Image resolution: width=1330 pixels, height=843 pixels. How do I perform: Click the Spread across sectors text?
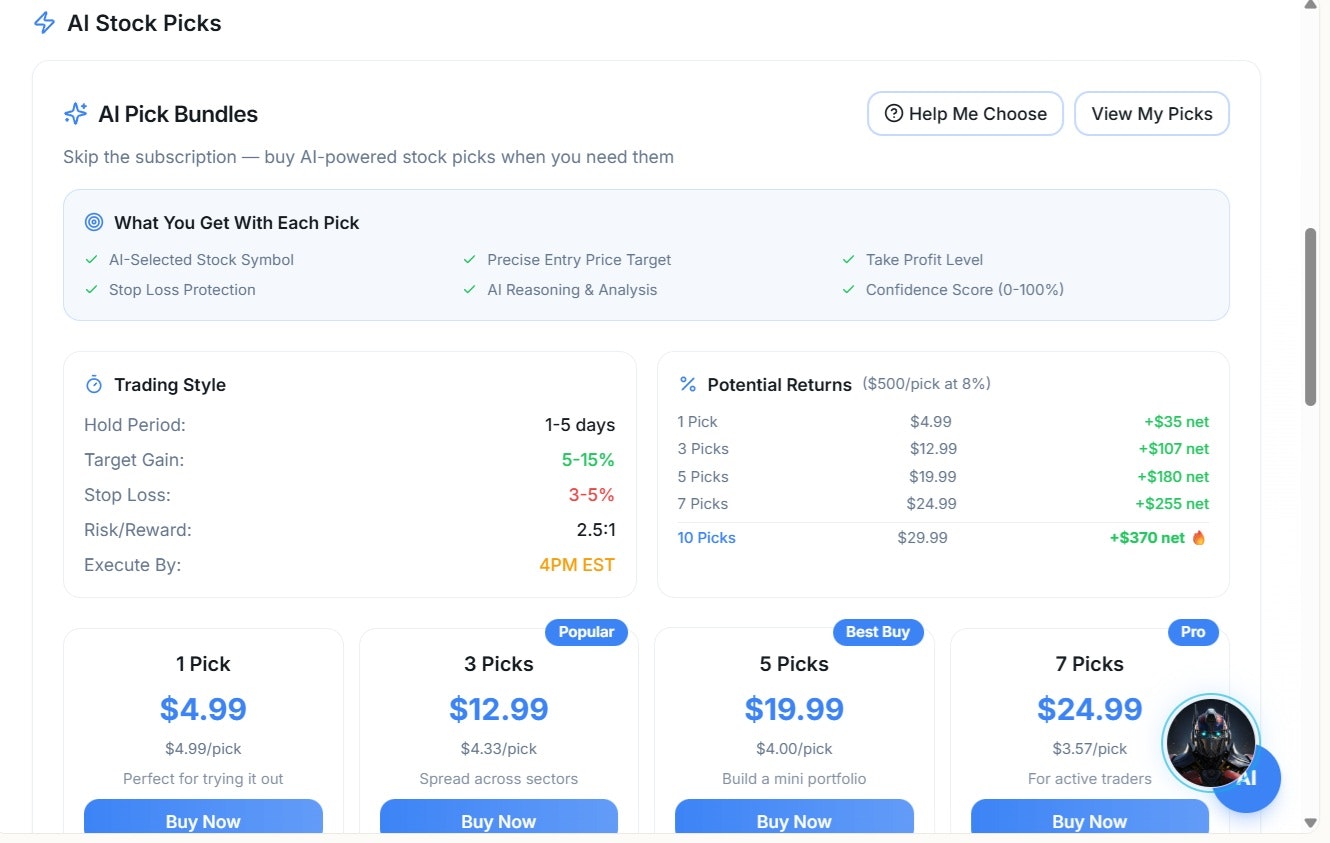pyautogui.click(x=499, y=779)
